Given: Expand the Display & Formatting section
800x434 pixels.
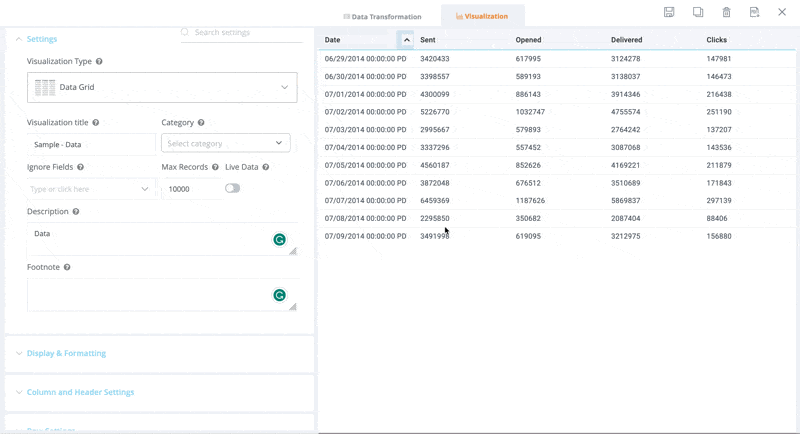Looking at the screenshot, I should click(x=66, y=353).
